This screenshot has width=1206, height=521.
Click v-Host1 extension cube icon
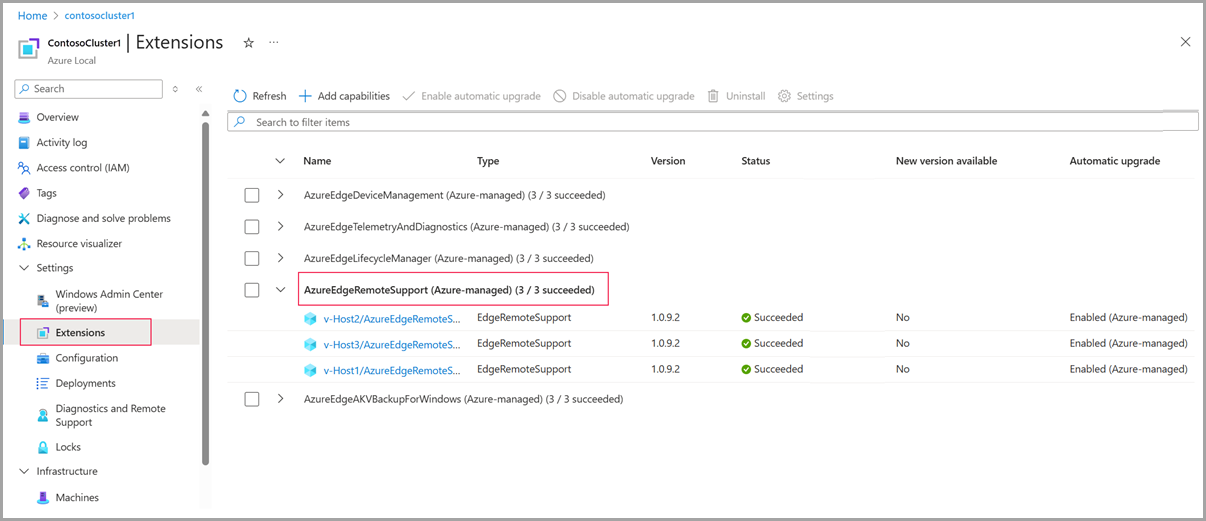(x=310, y=370)
